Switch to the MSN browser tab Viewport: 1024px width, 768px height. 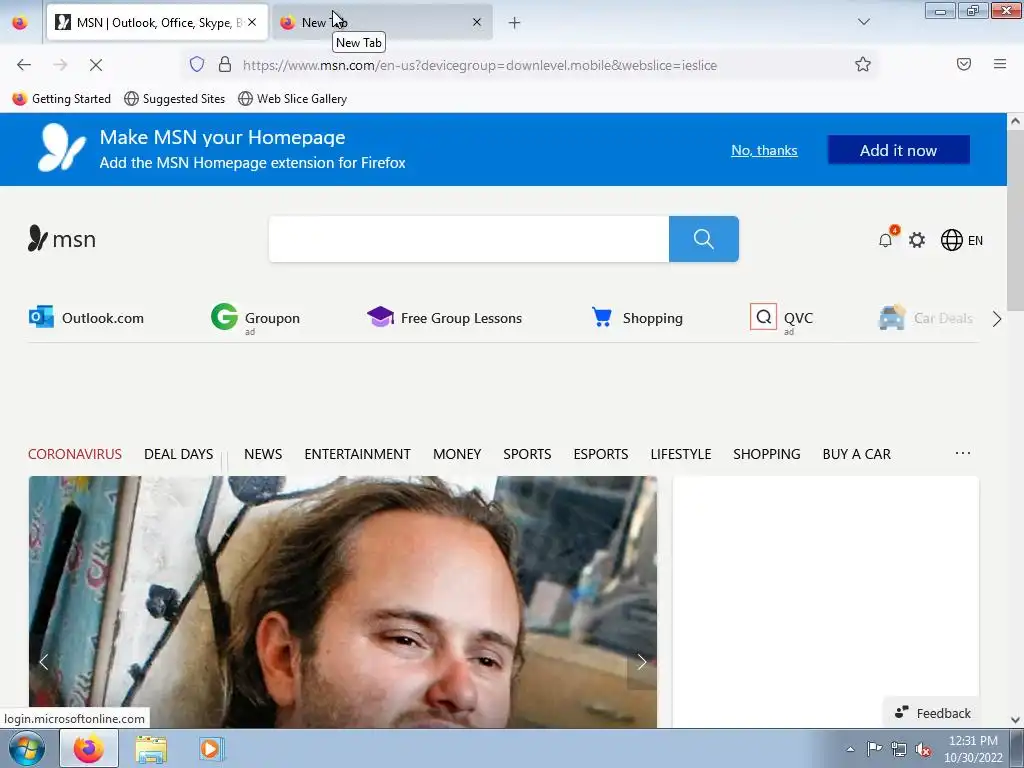157,23
